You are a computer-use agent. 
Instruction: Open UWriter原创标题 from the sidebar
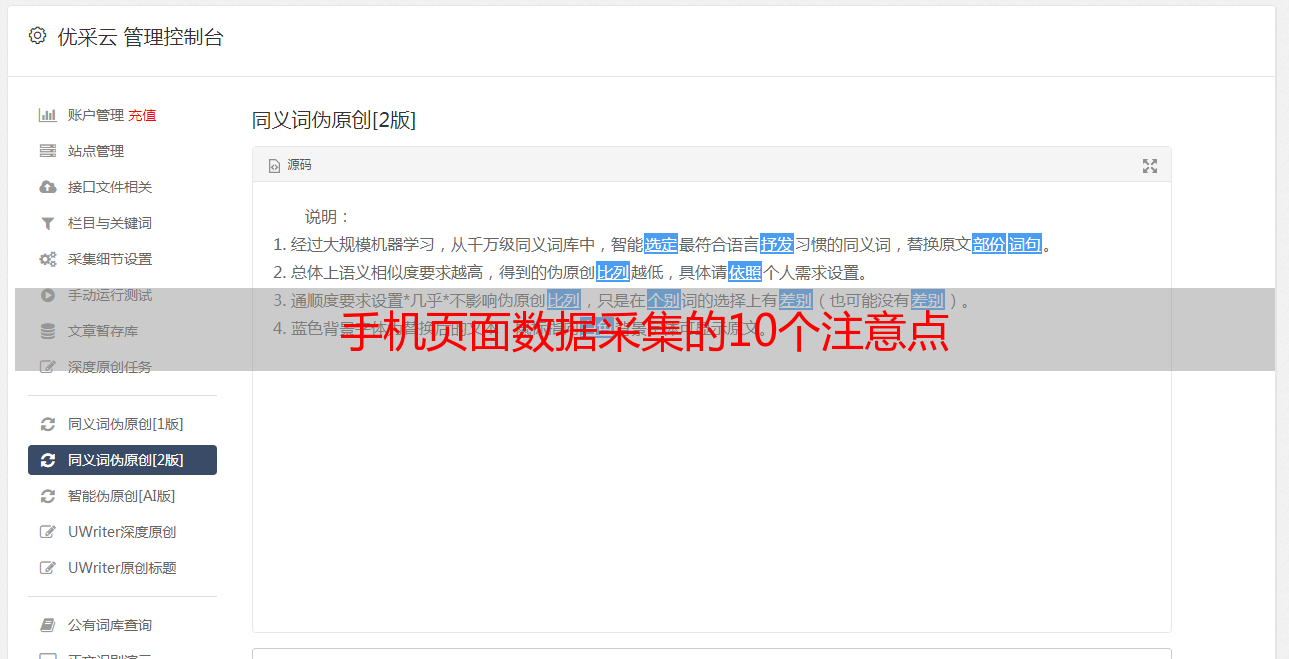tap(122, 568)
